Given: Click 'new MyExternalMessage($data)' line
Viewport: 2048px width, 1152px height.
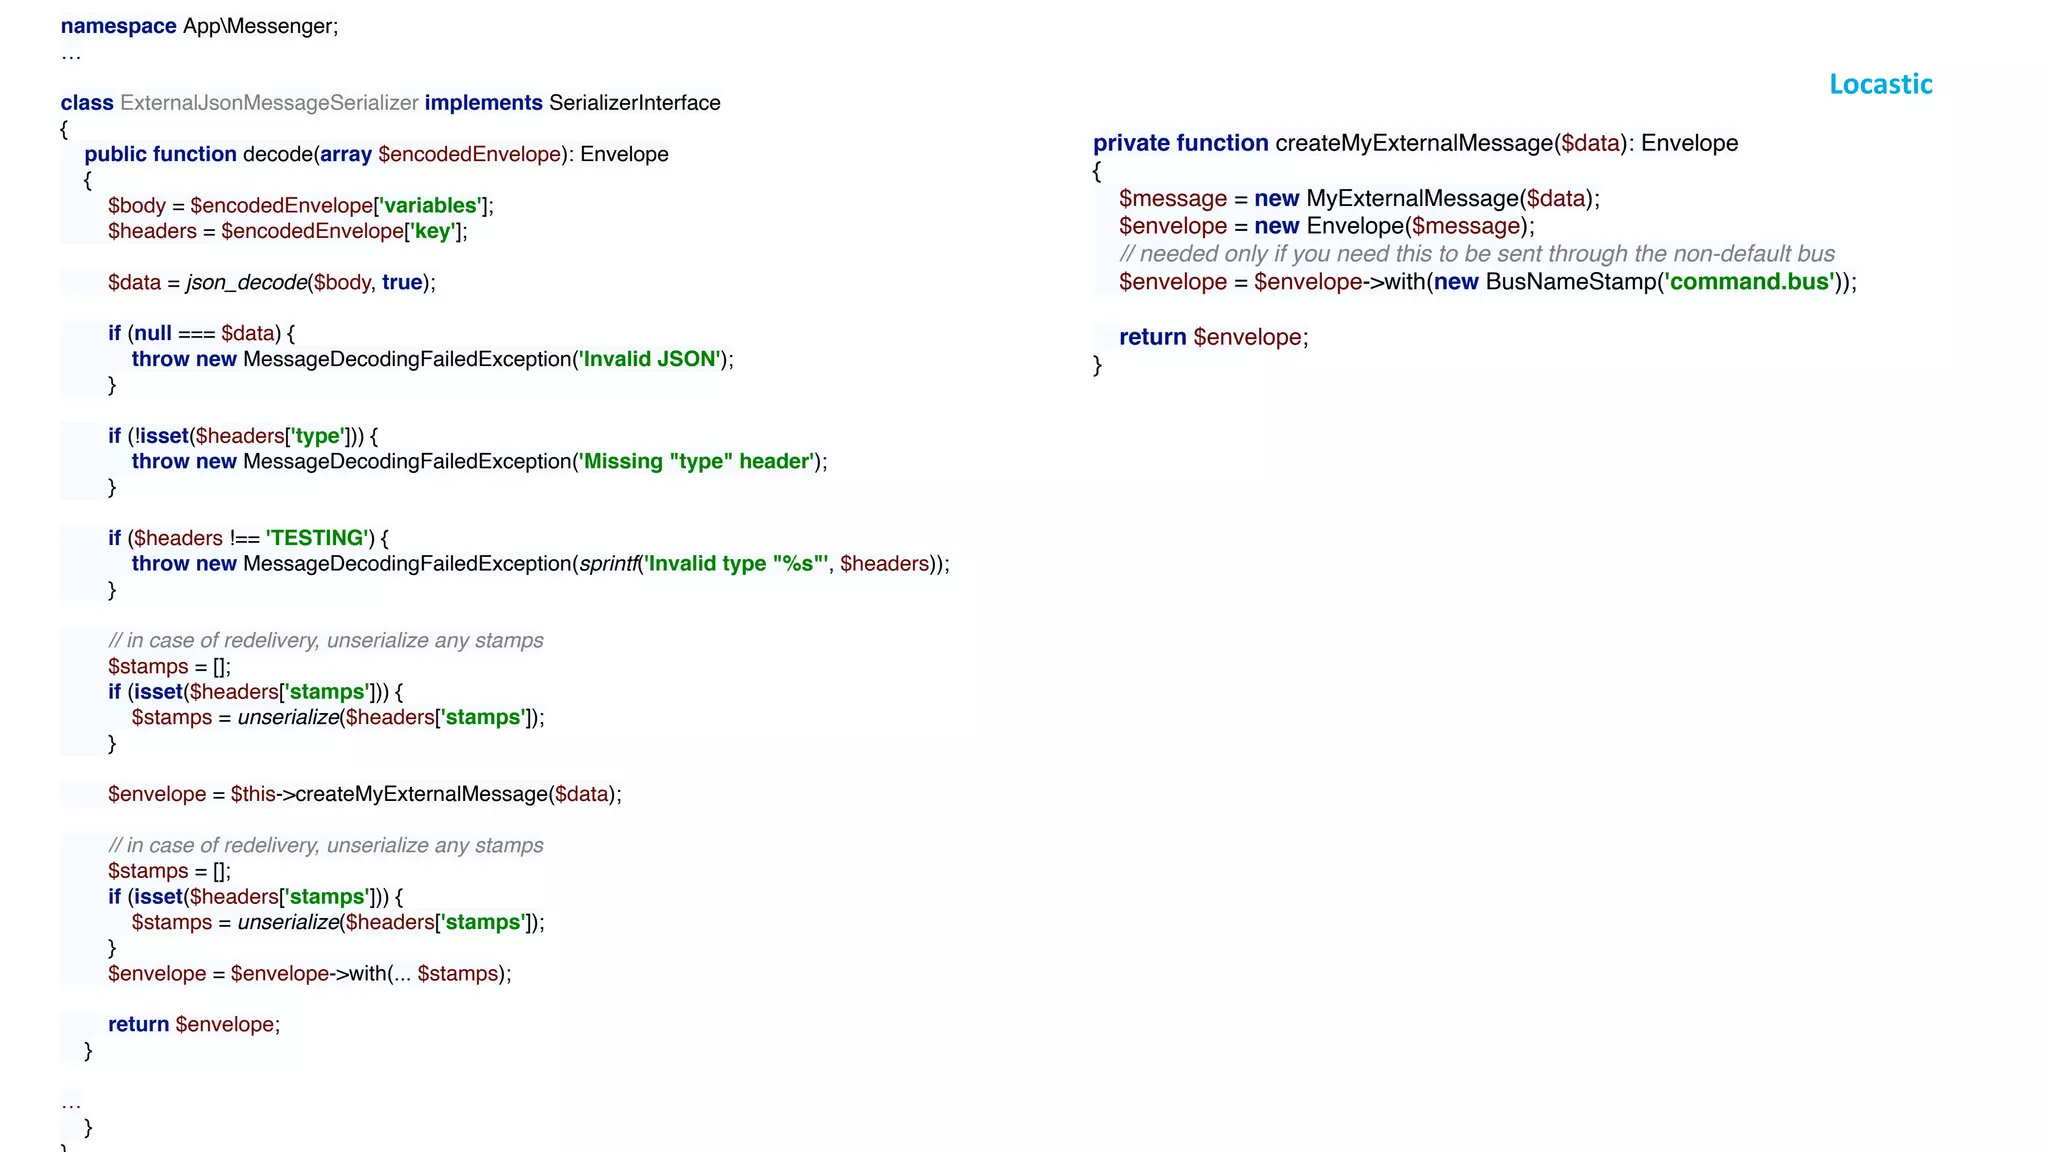Looking at the screenshot, I should click(1360, 198).
